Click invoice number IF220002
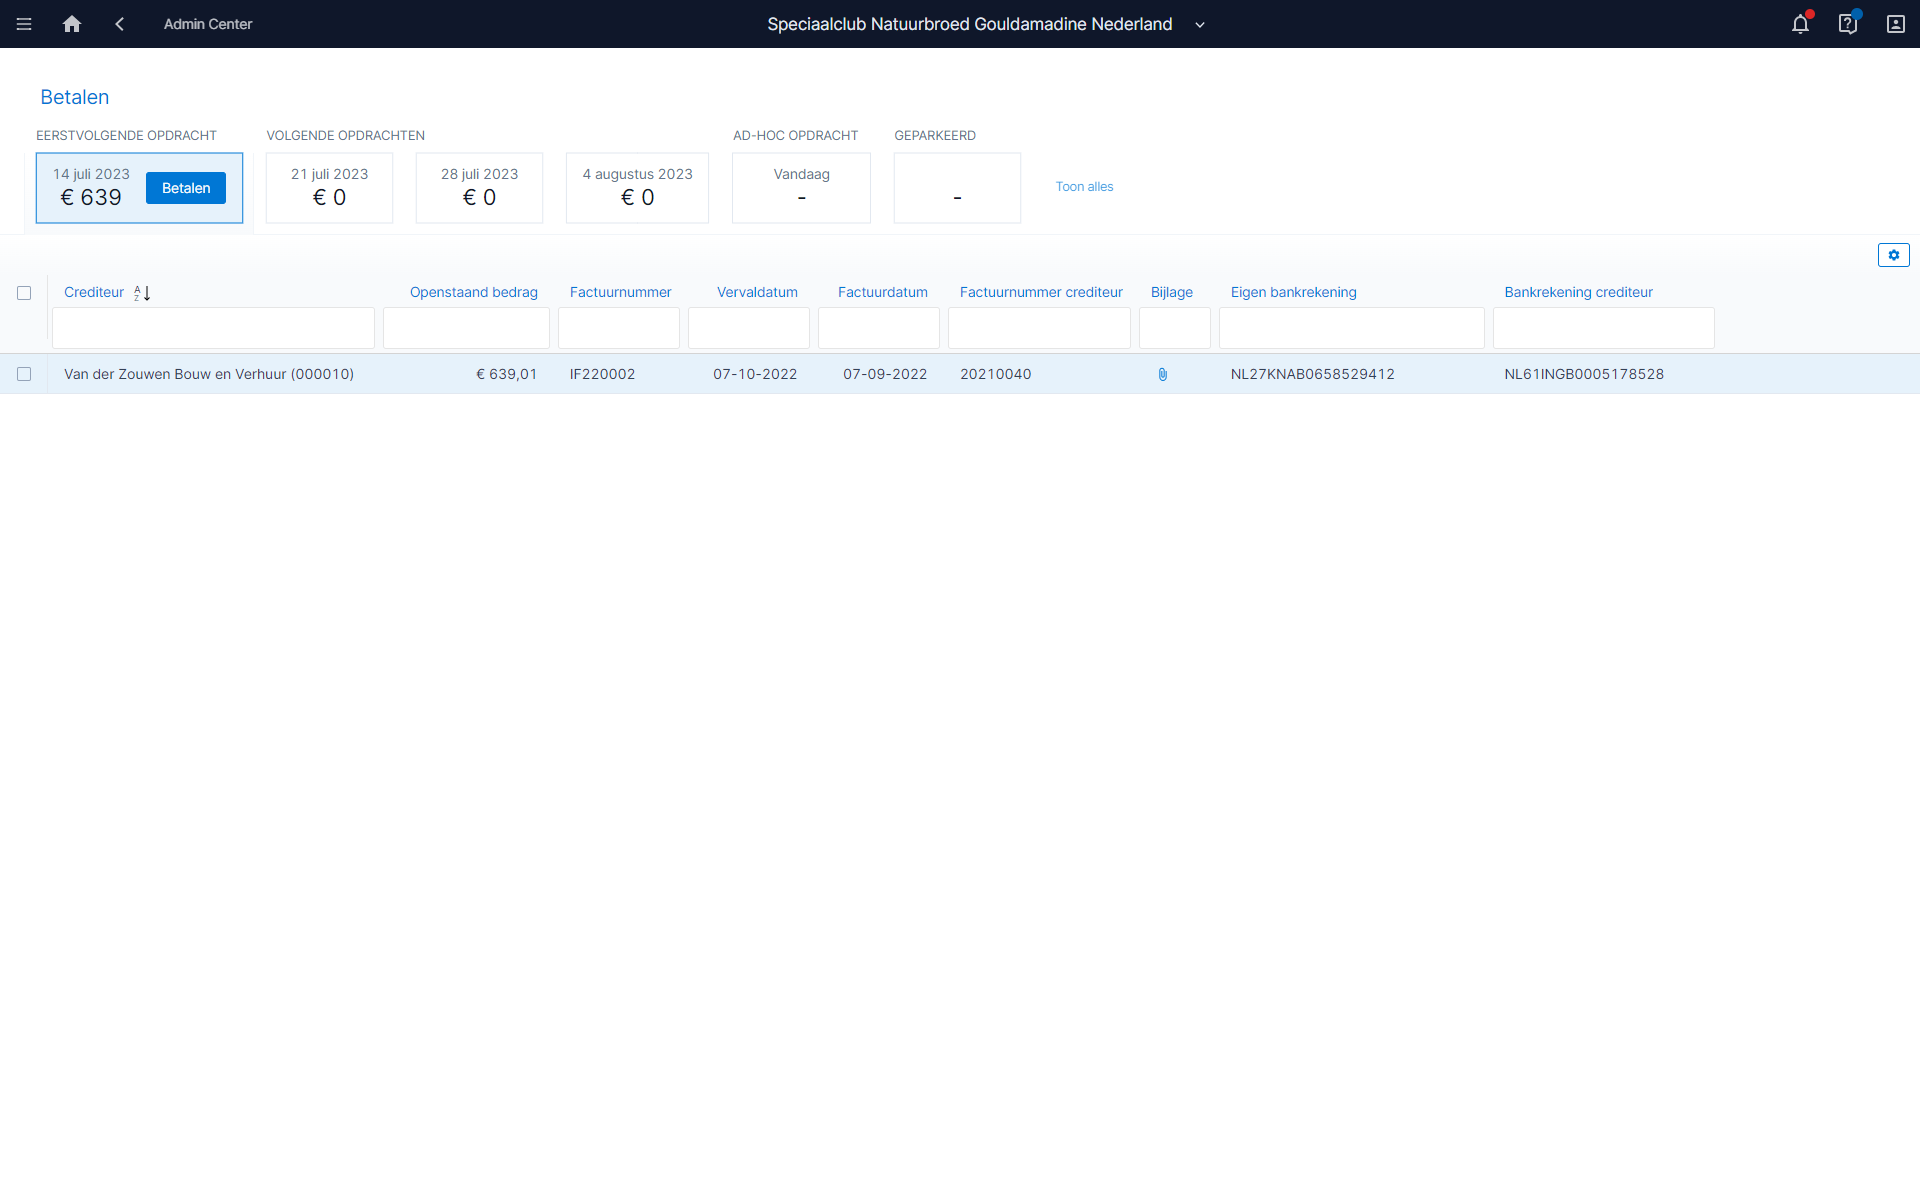This screenshot has height=1200, width=1920. [603, 374]
